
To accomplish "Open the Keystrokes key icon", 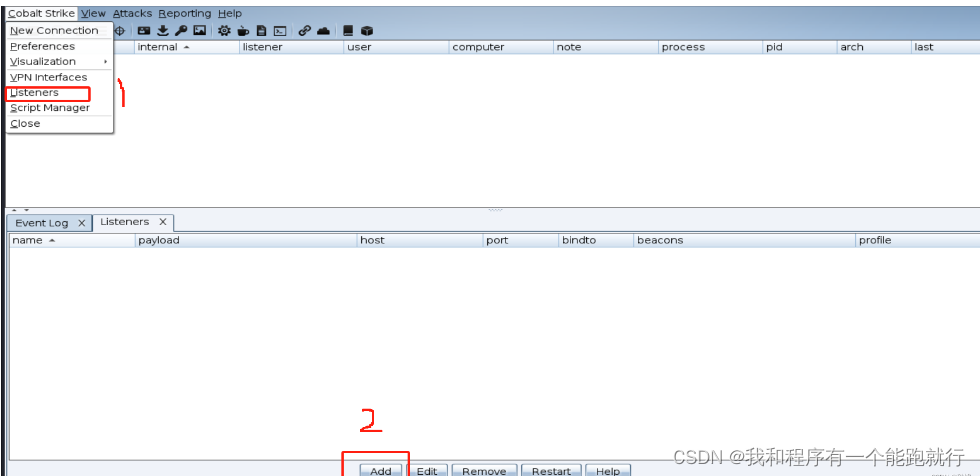I will pyautogui.click(x=181, y=30).
